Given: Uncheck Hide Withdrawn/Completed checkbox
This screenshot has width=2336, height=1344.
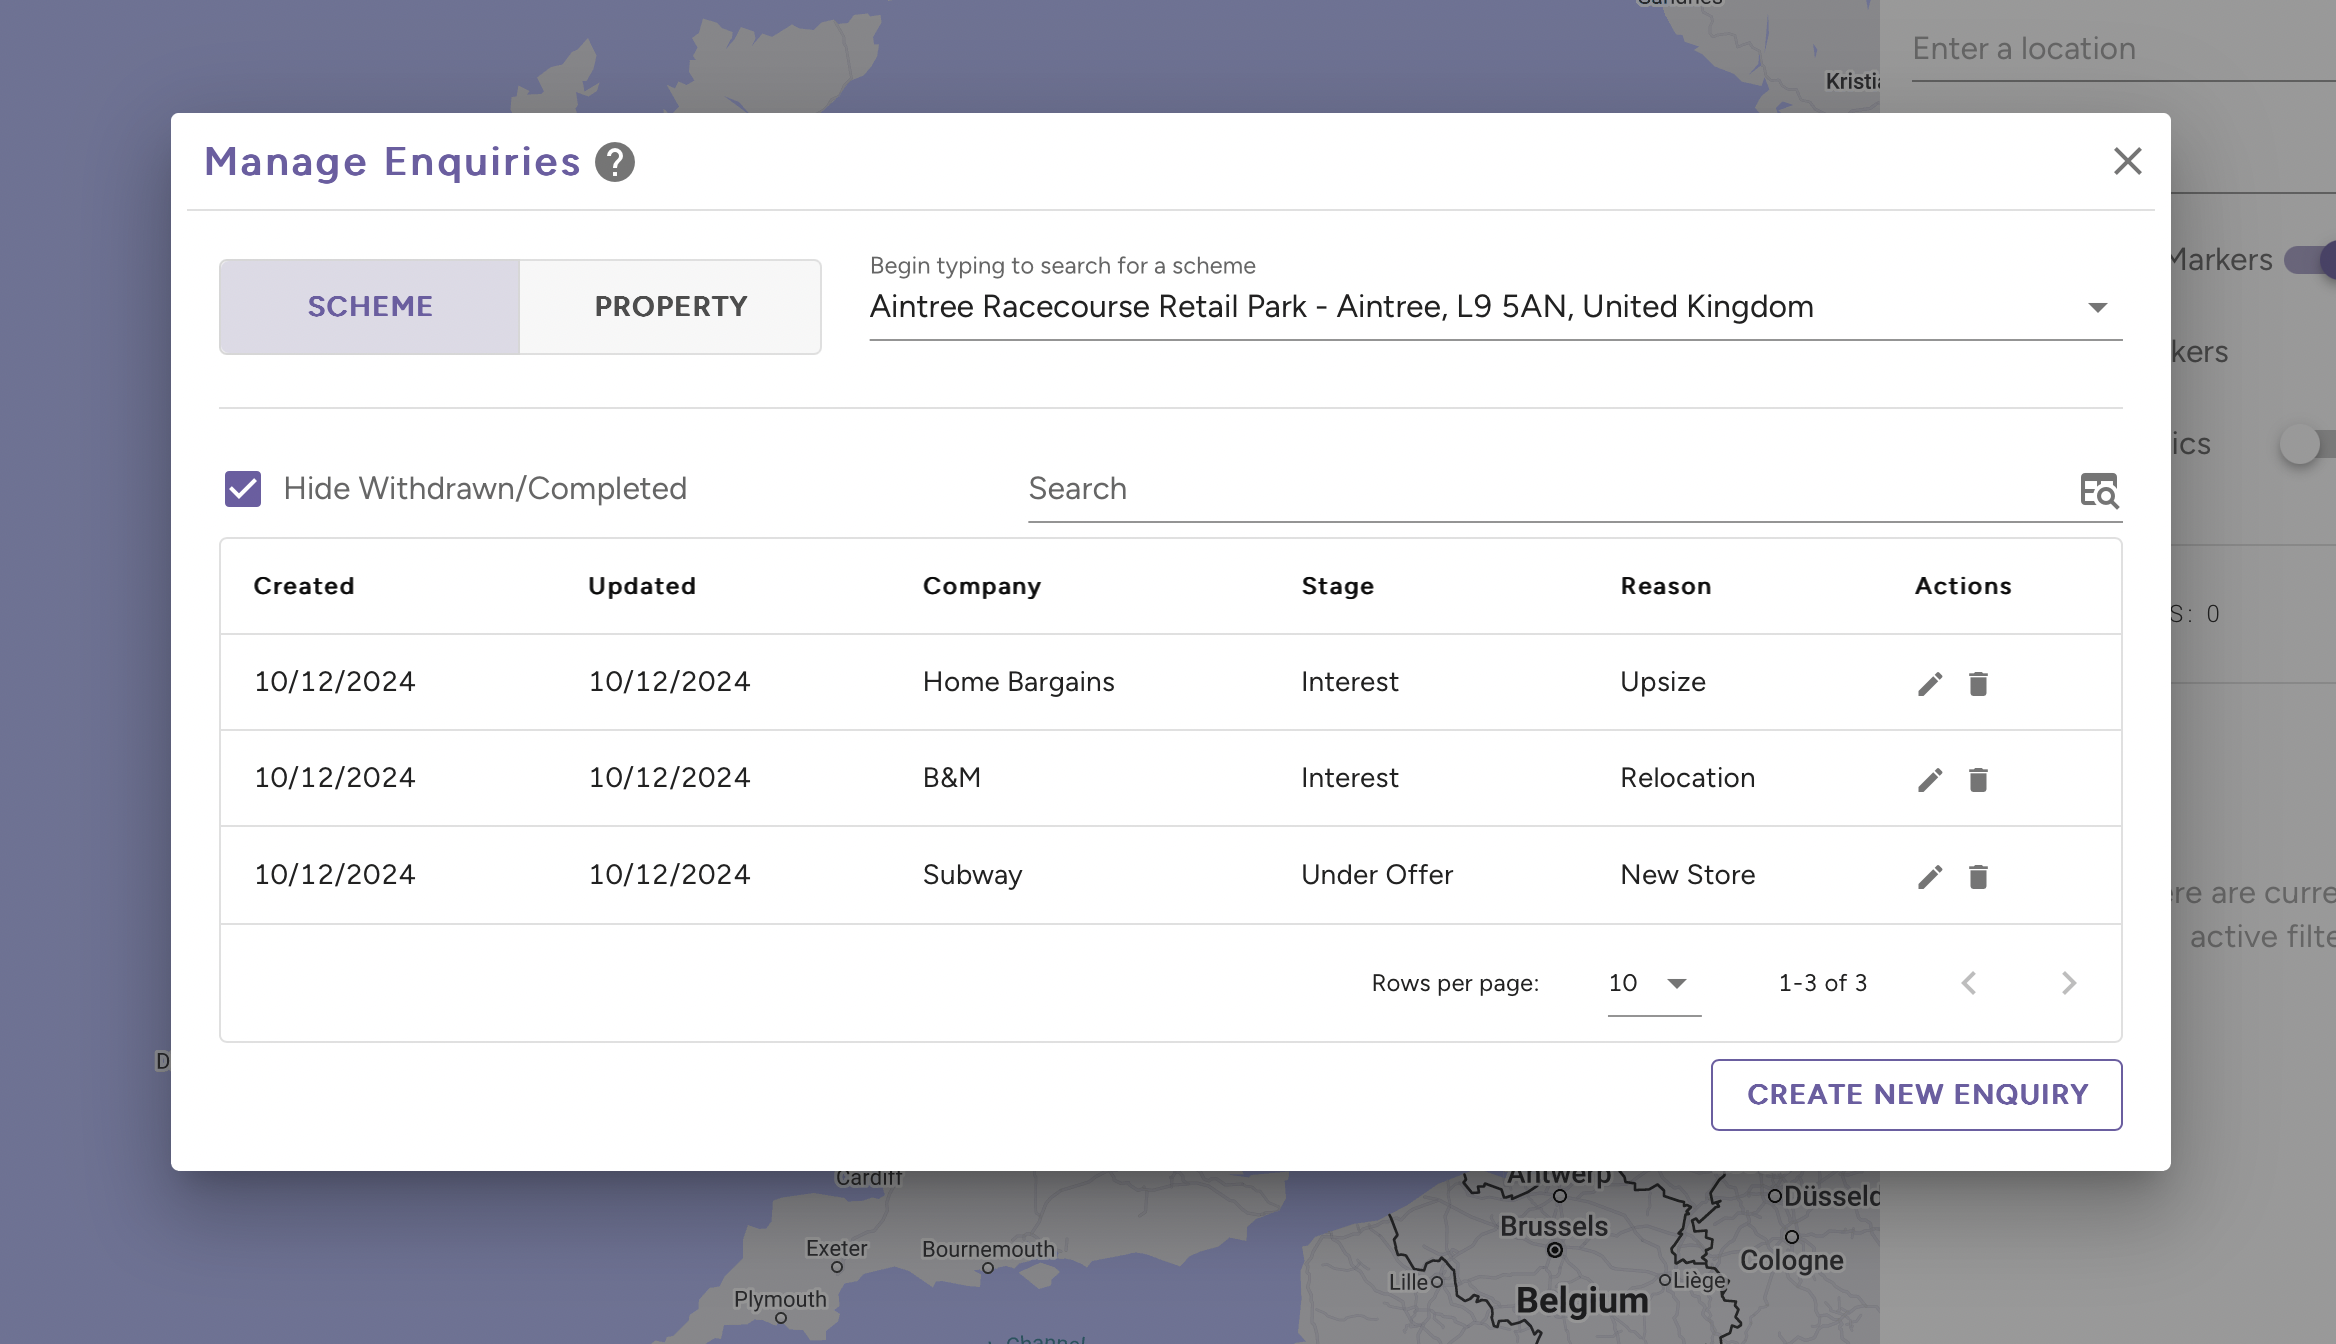Looking at the screenshot, I should [243, 489].
